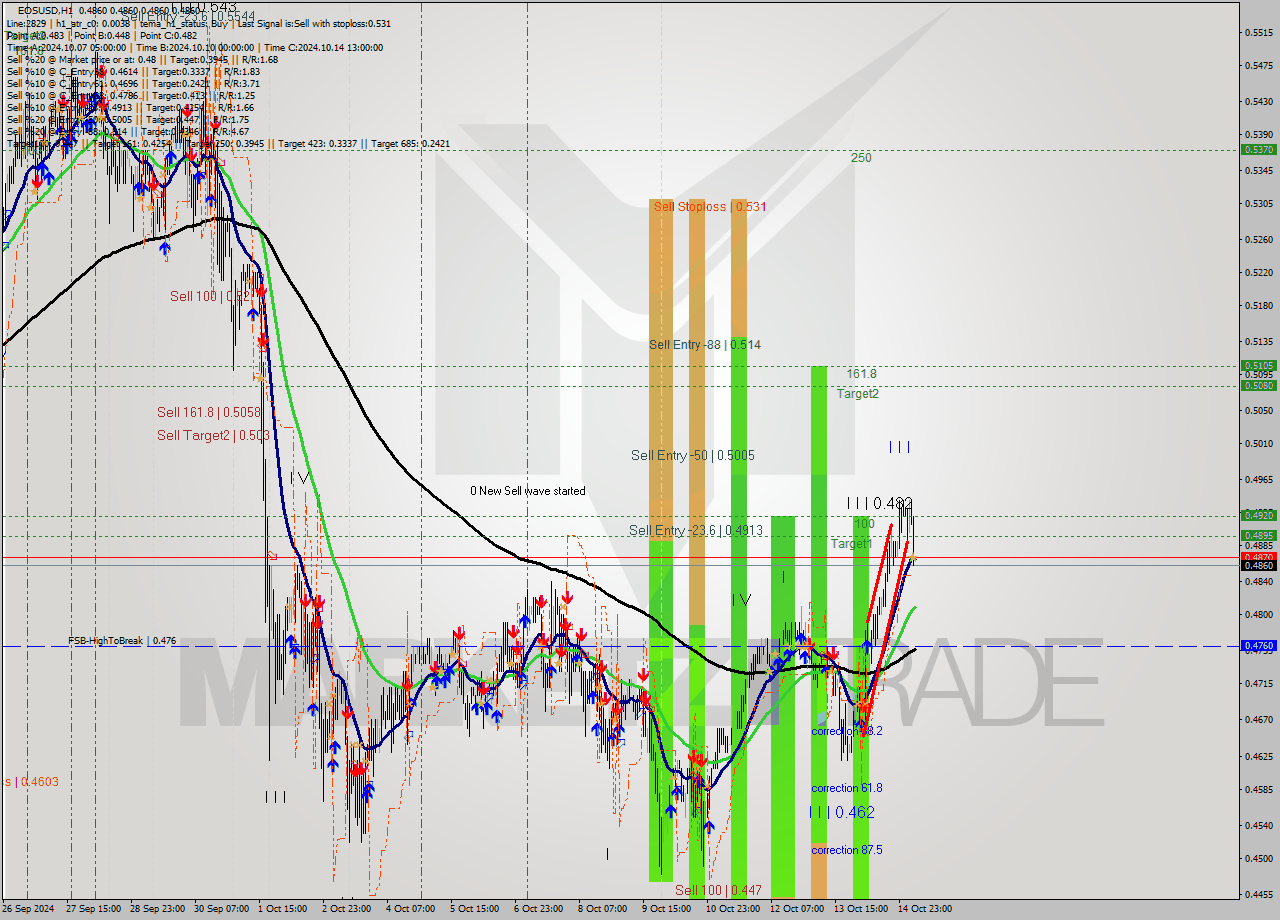This screenshot has height=920, width=1280.
Task: Click the 'correction 61.8' label
Action: tap(847, 788)
